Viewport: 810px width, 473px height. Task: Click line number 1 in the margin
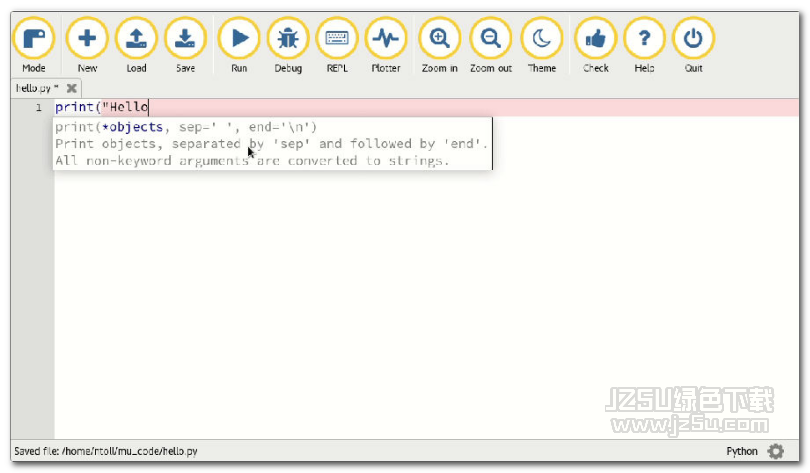point(38,107)
